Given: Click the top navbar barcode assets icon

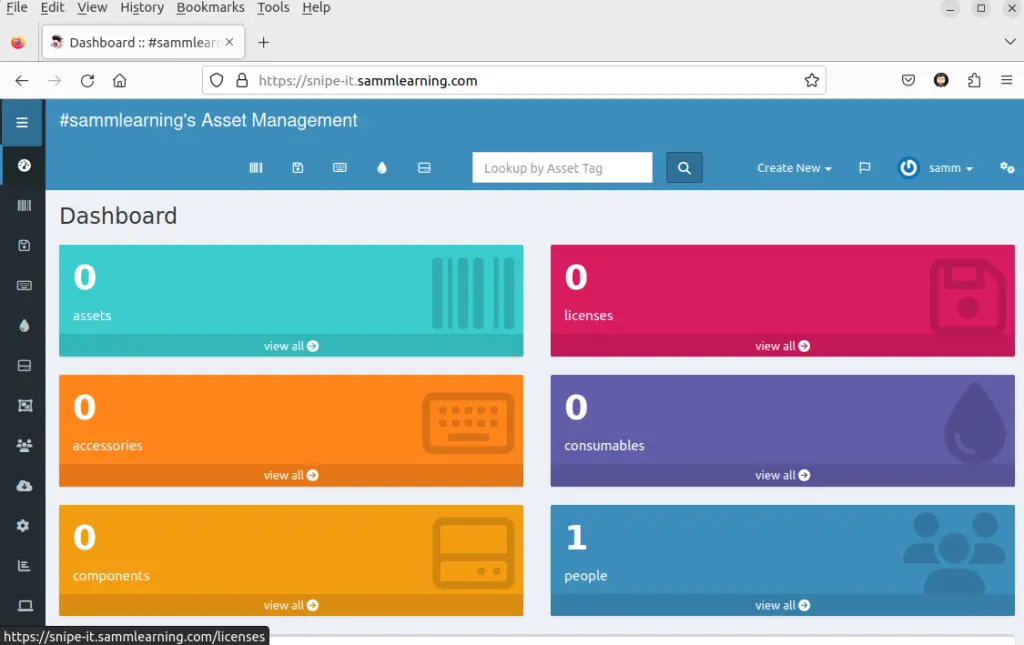Looking at the screenshot, I should pyautogui.click(x=256, y=168).
